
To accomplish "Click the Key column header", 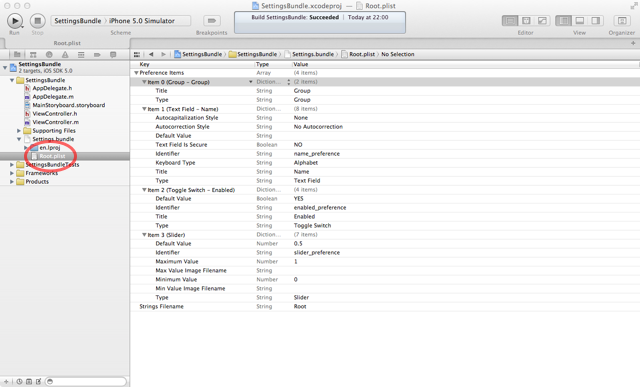I will 144,64.
